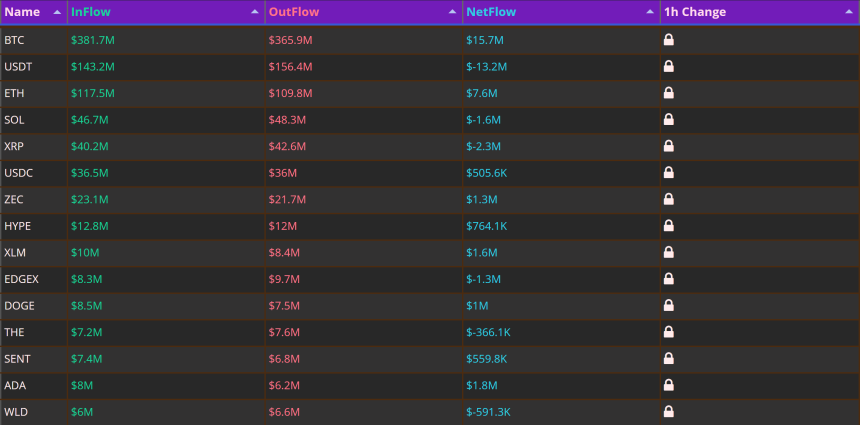The image size is (860, 425).
Task: Sort by Name using its arrow
Action: [57, 12]
